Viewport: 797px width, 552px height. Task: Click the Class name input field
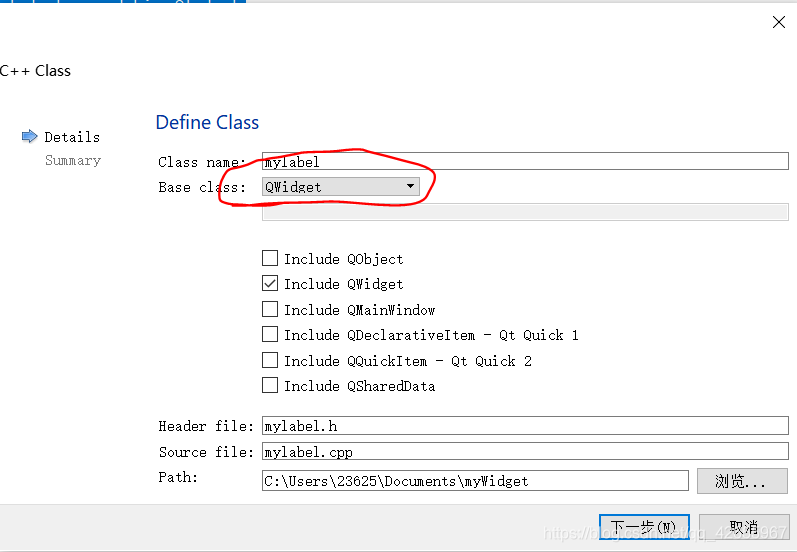click(525, 161)
